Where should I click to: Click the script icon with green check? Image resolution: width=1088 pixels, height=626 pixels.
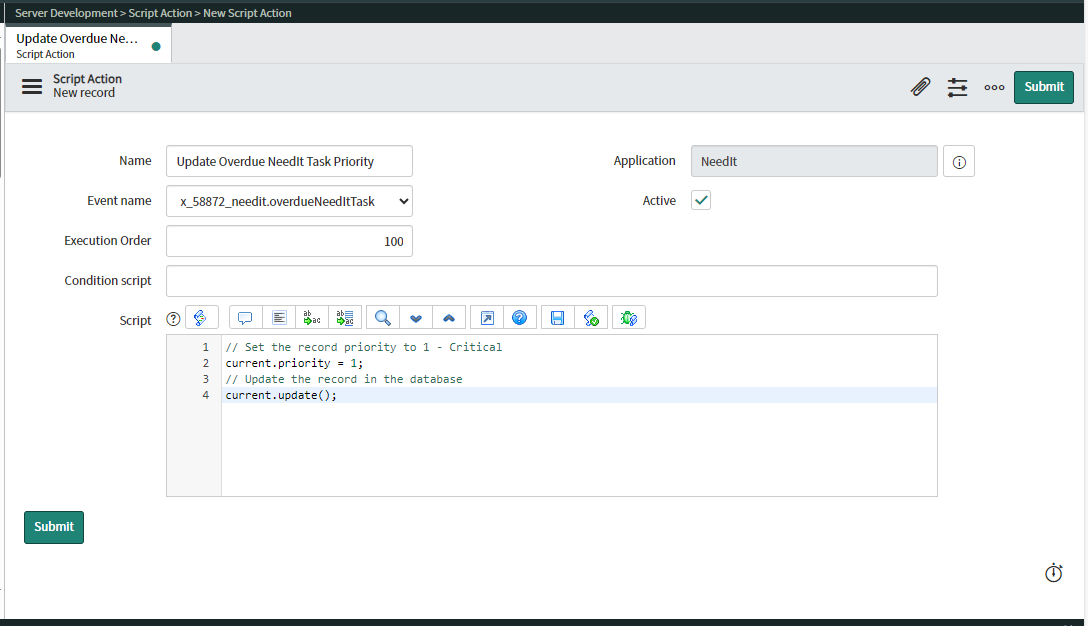[x=591, y=318]
